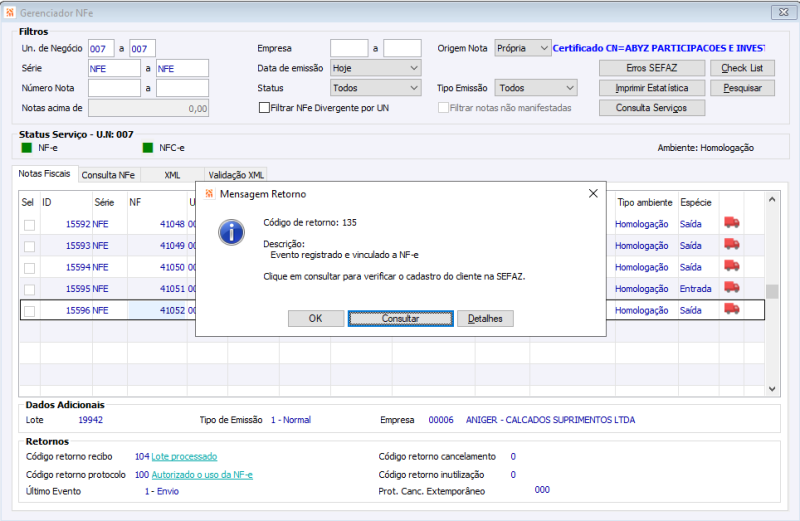The width and height of the screenshot is (800, 521).
Task: Switch to the Notas Fiscais tab
Action: (44, 173)
